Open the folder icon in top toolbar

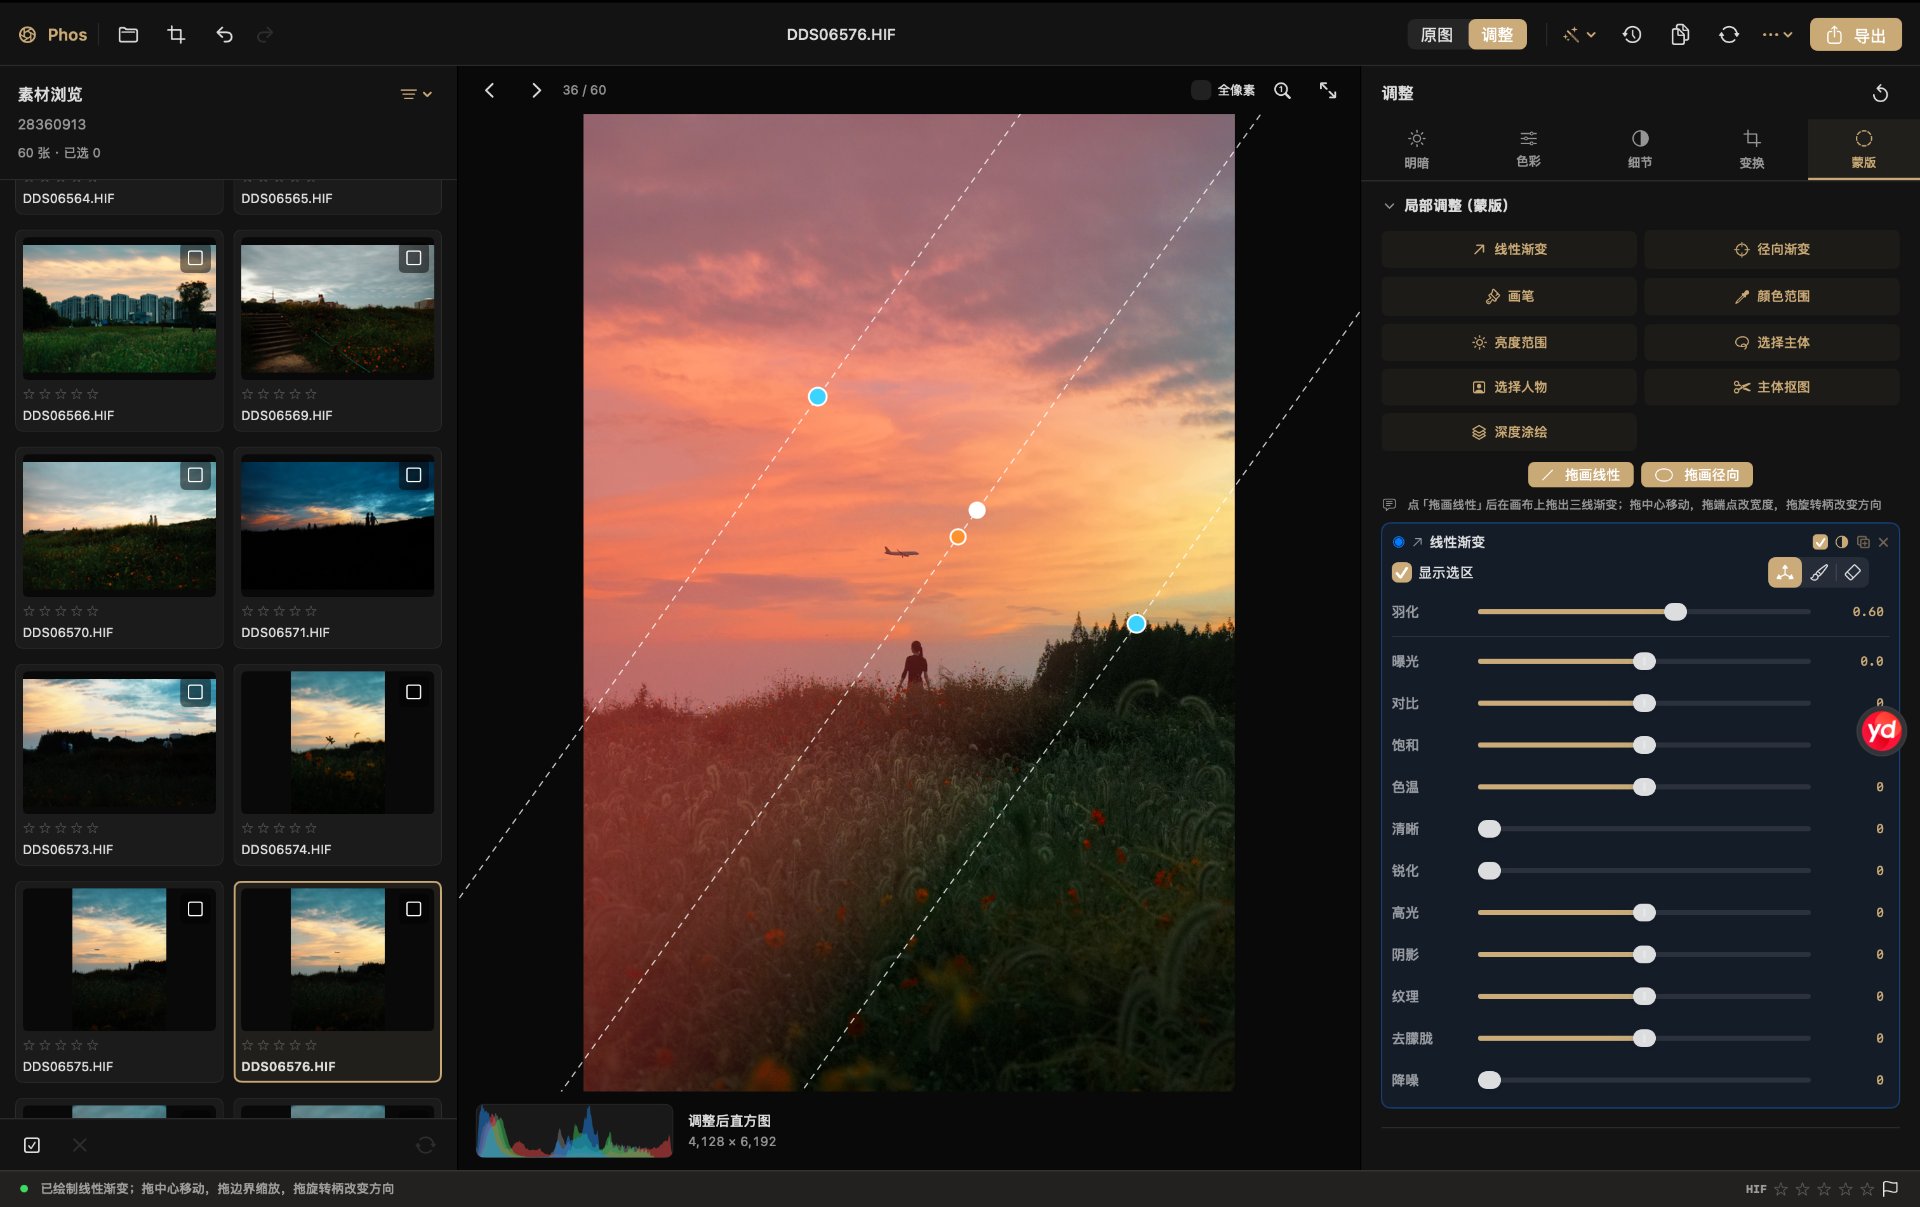[128, 35]
